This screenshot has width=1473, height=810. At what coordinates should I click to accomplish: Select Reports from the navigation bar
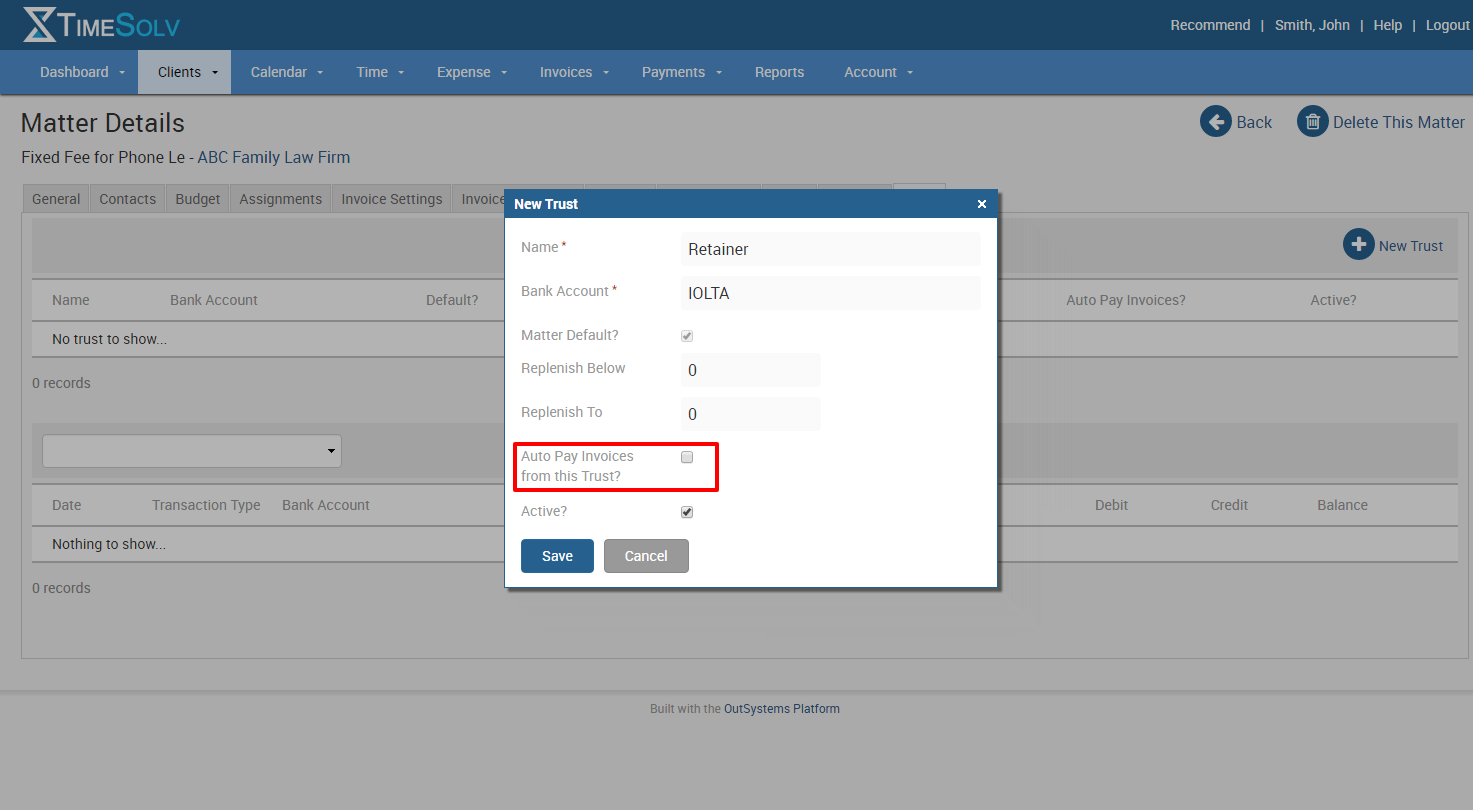(x=779, y=71)
